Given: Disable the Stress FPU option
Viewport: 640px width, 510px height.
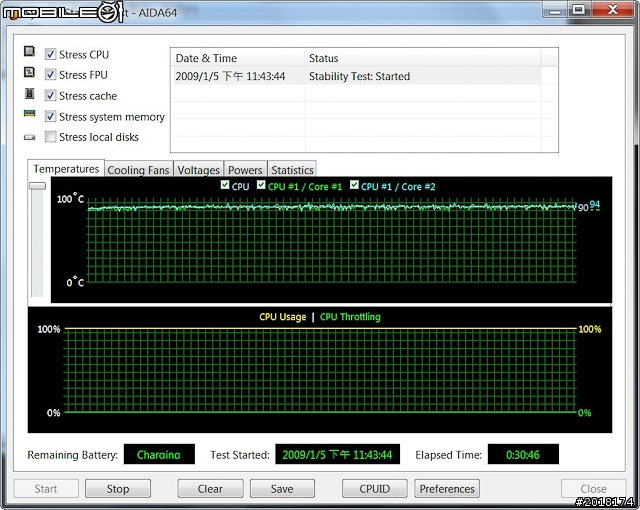Looking at the screenshot, I should (50, 75).
